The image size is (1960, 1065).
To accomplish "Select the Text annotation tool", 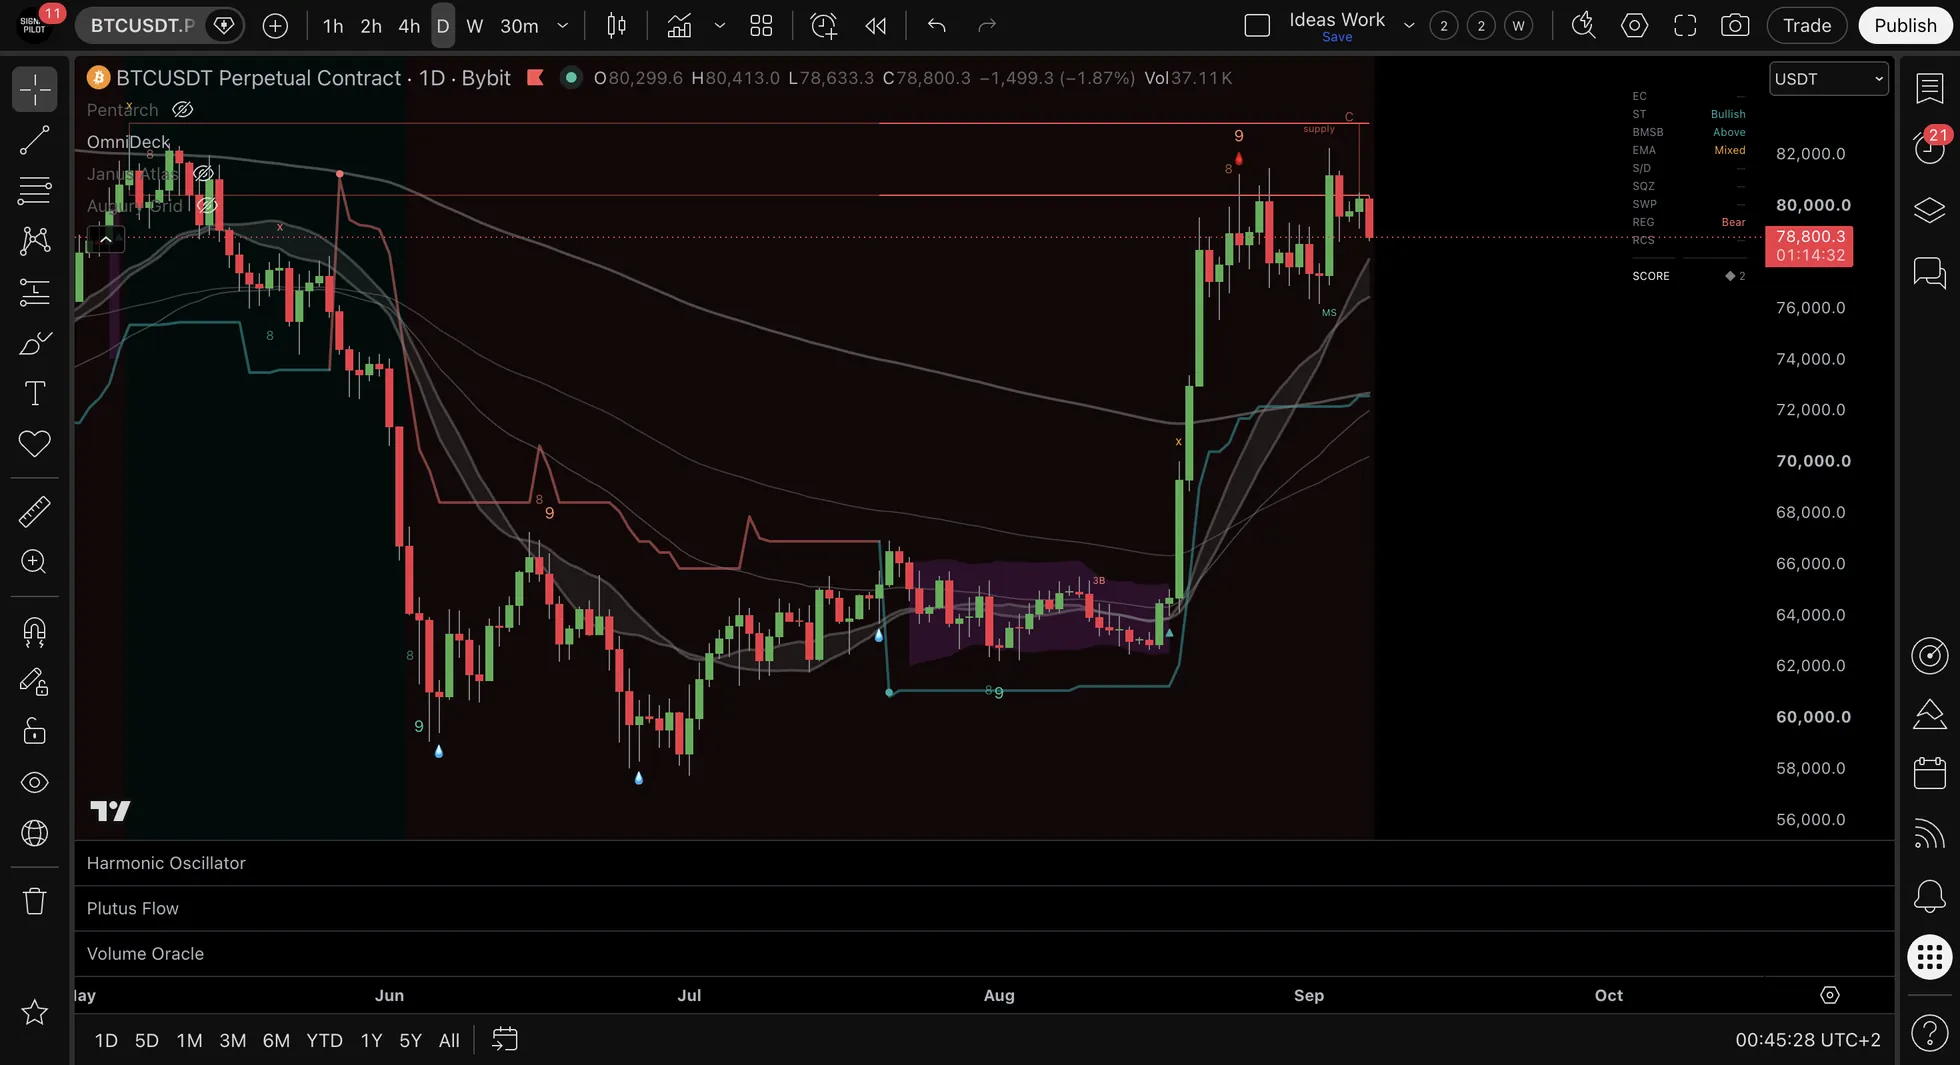I will tap(35, 393).
